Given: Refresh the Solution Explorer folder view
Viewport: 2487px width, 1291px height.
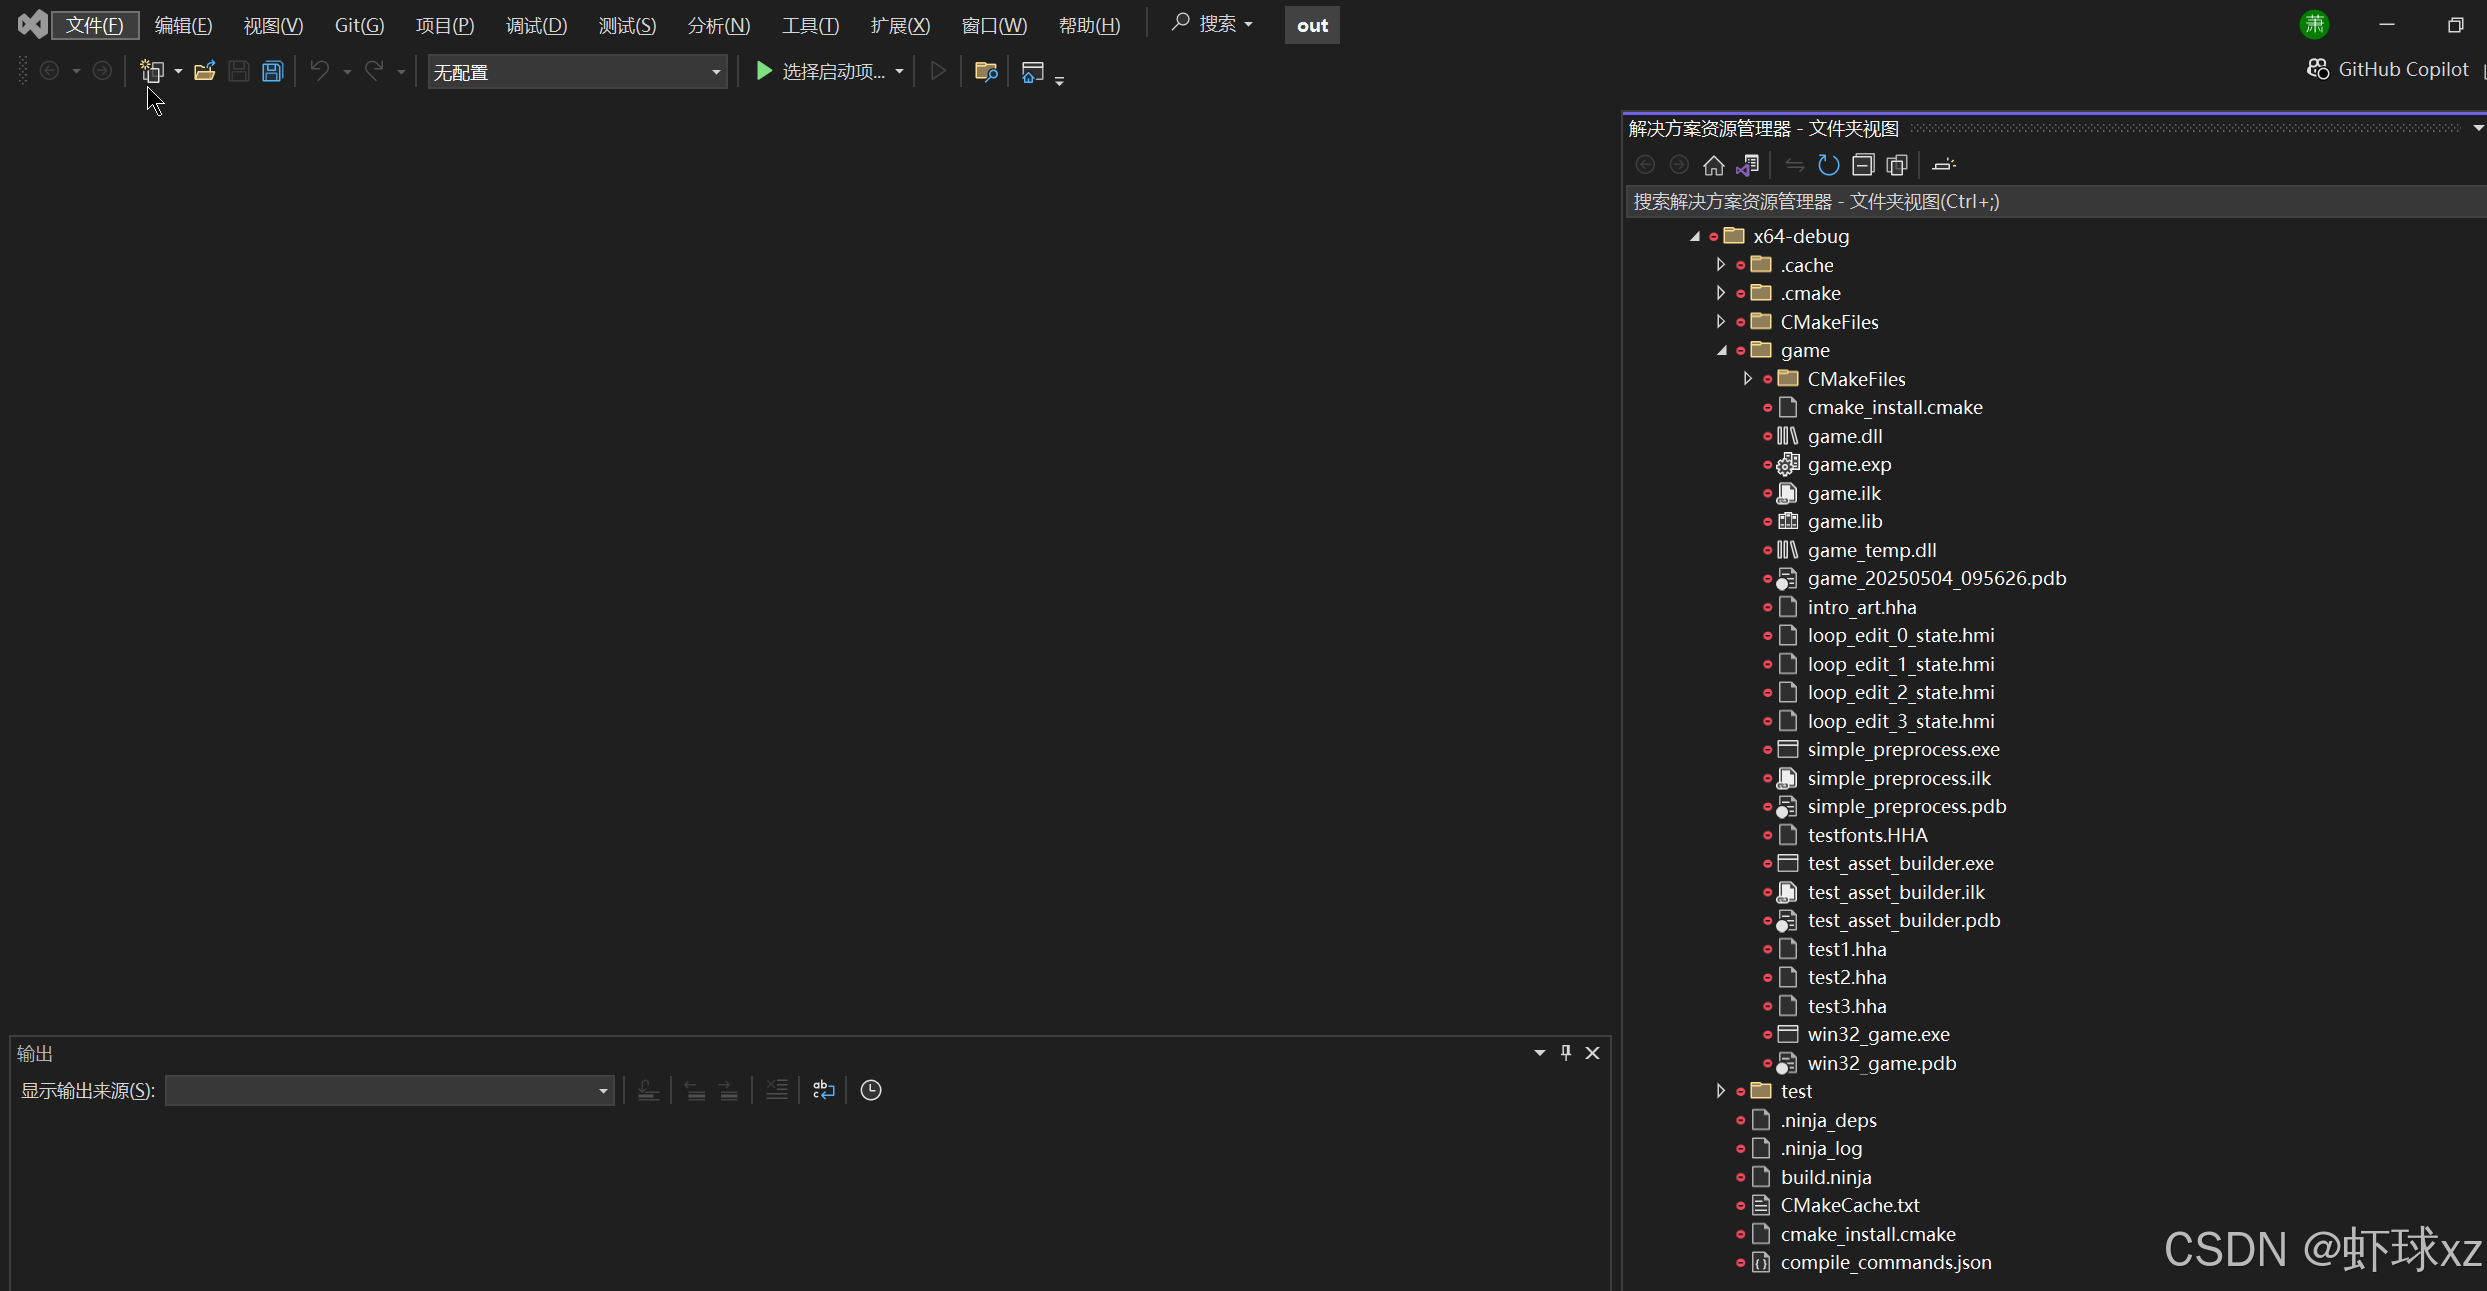Looking at the screenshot, I should 1828,165.
